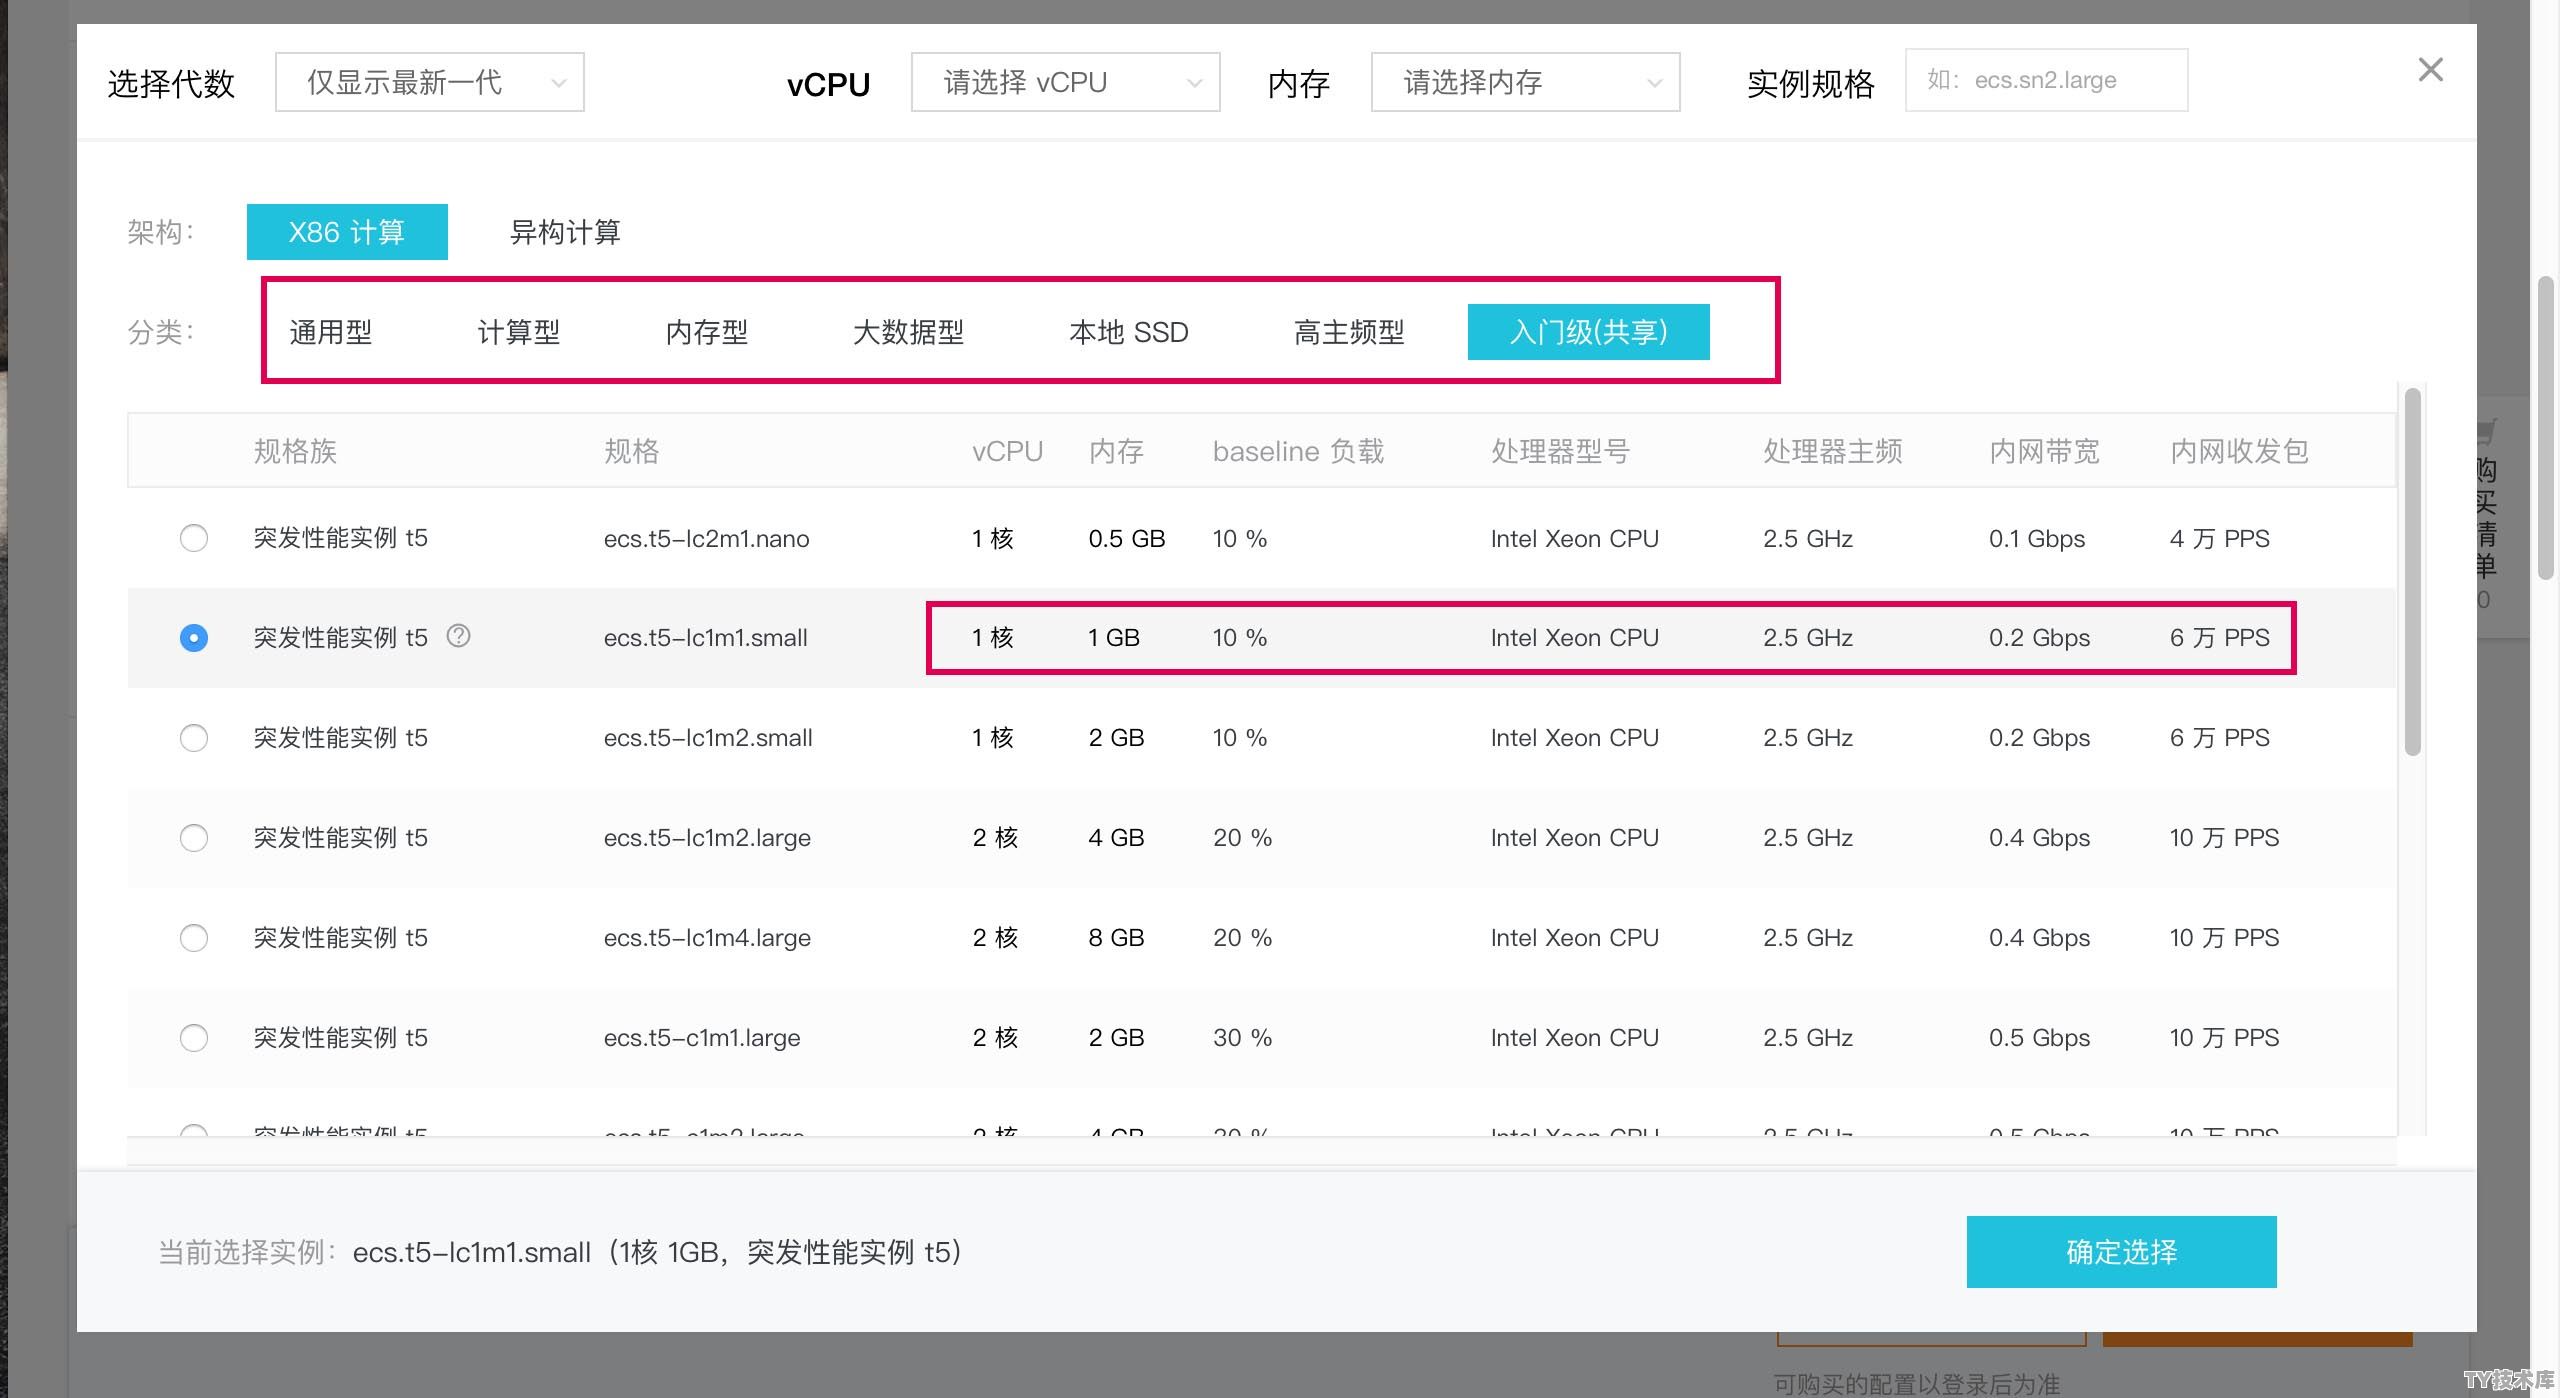
Task: Open help icon beside 突发性能实例 t5
Action: (x=458, y=636)
